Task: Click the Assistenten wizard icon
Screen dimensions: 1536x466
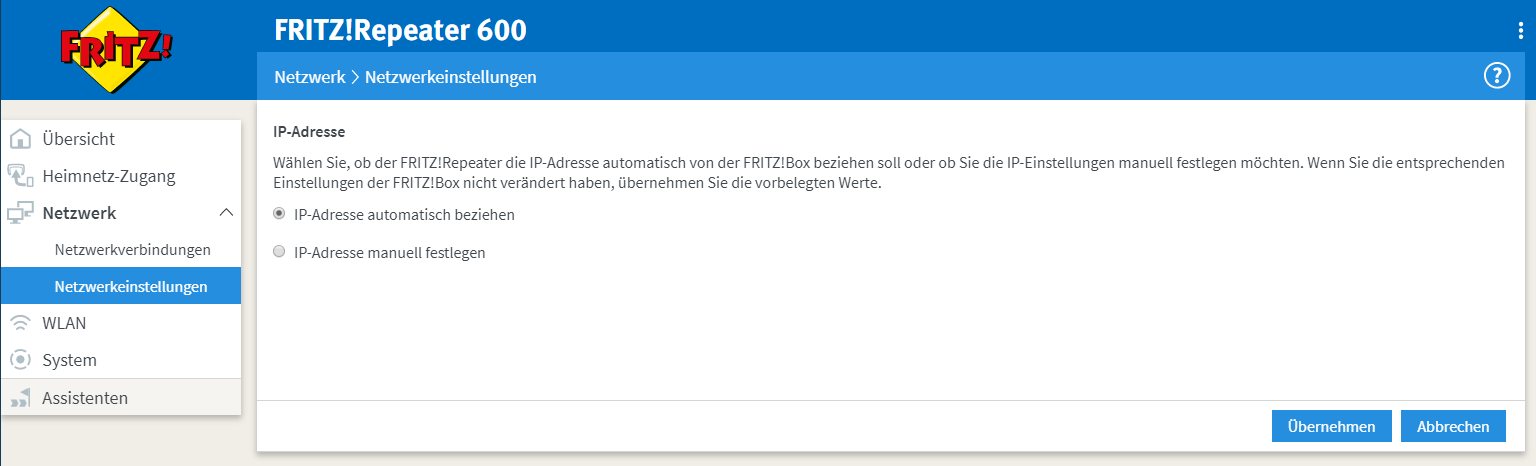Action: (x=20, y=398)
